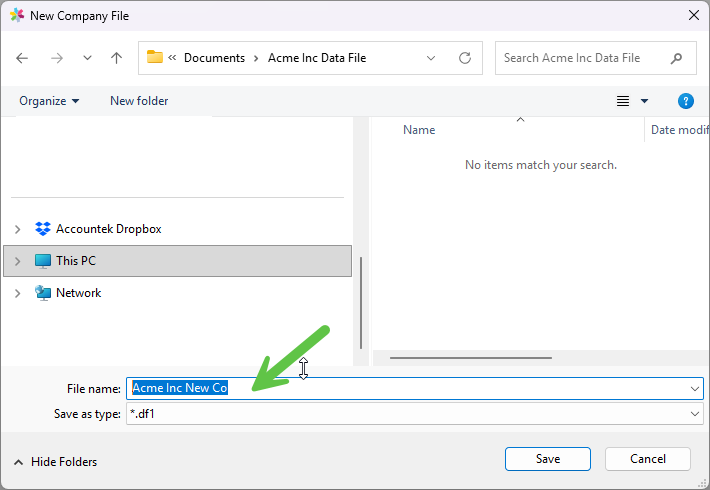
Task: Go up one folder level
Action: click(116, 58)
